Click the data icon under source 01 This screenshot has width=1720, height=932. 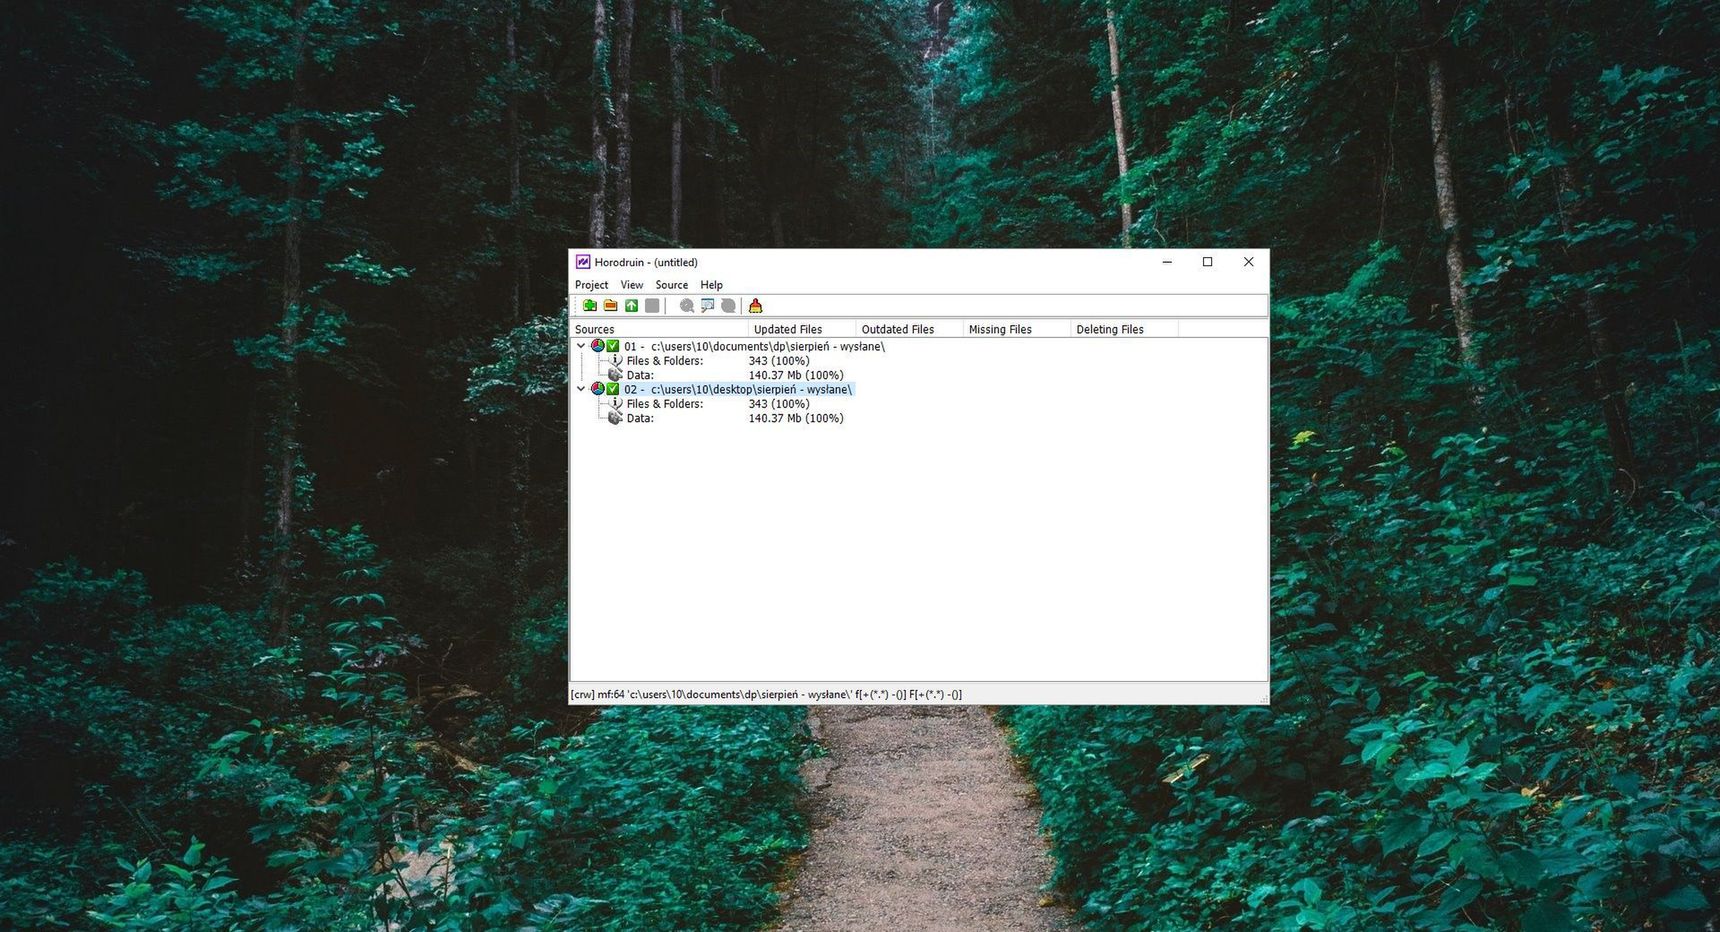tap(616, 375)
